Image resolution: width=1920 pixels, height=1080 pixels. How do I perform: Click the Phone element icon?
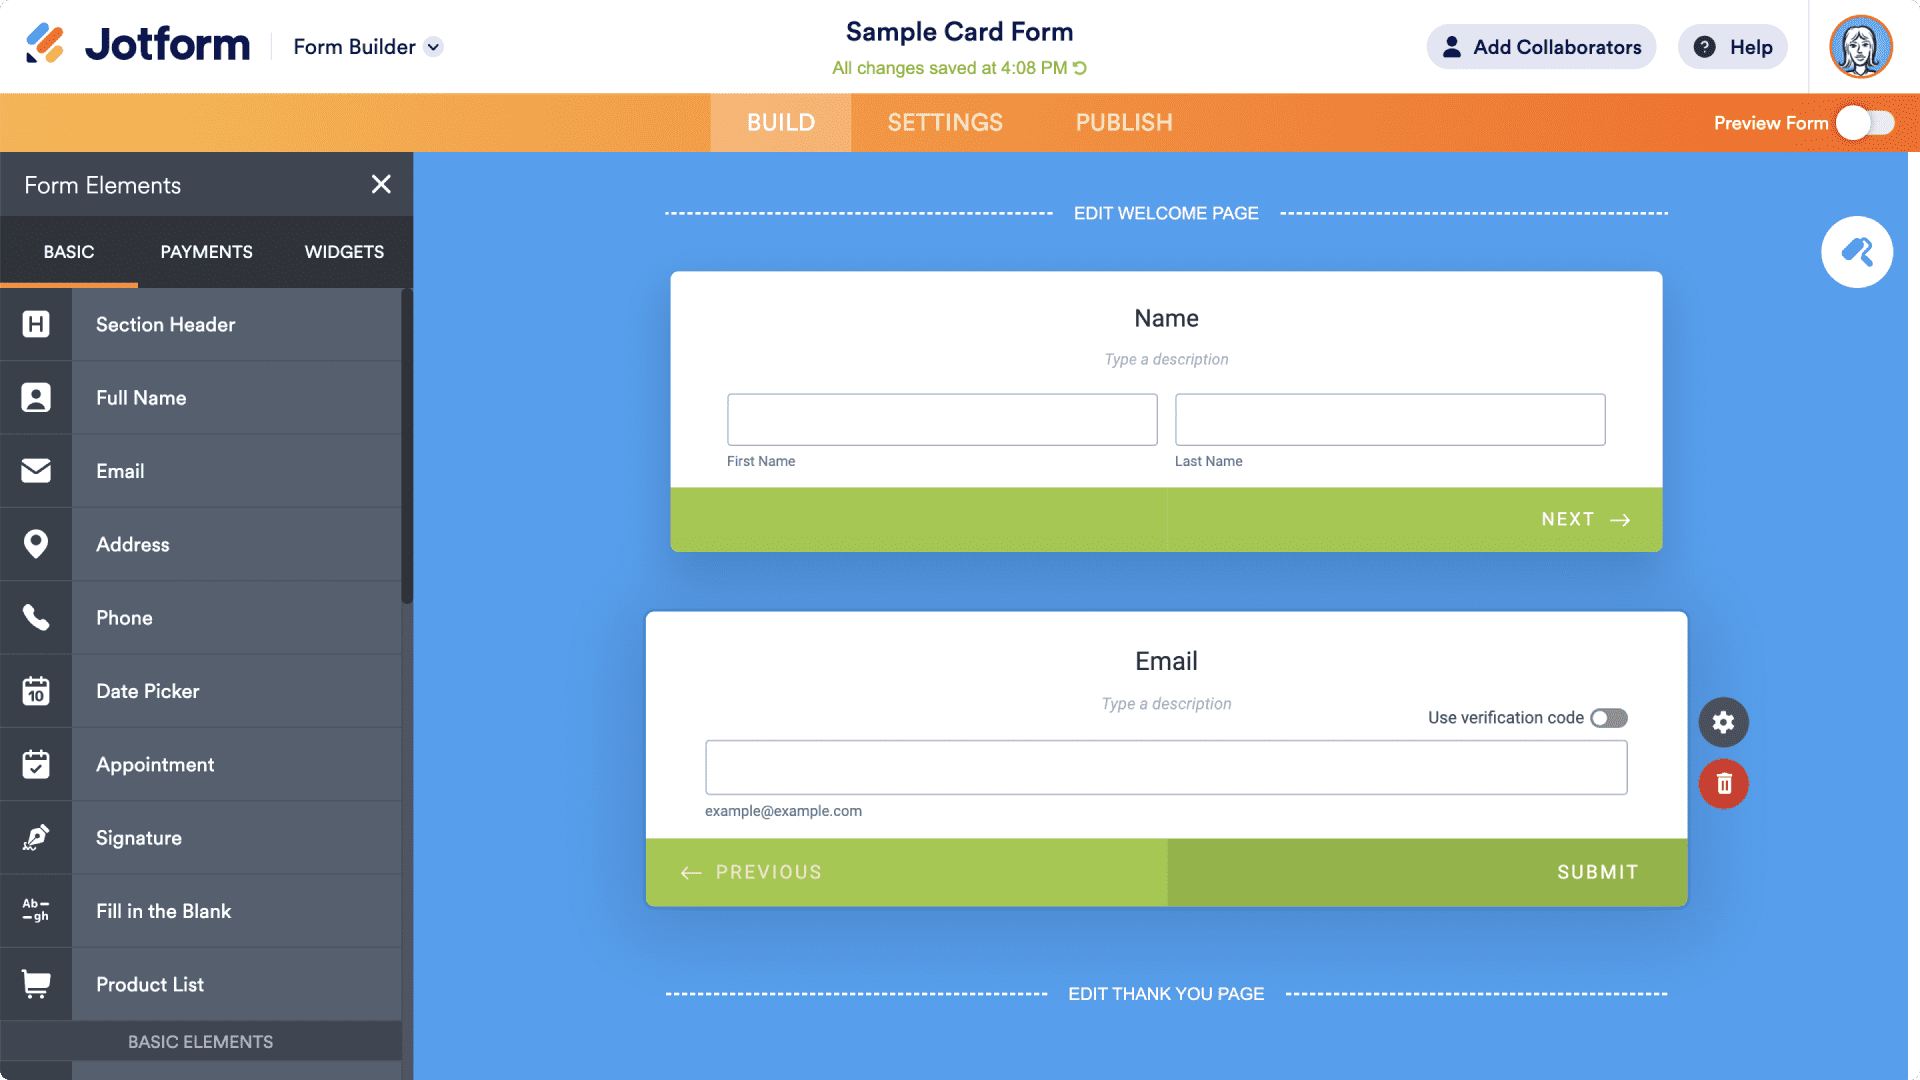[x=36, y=617]
